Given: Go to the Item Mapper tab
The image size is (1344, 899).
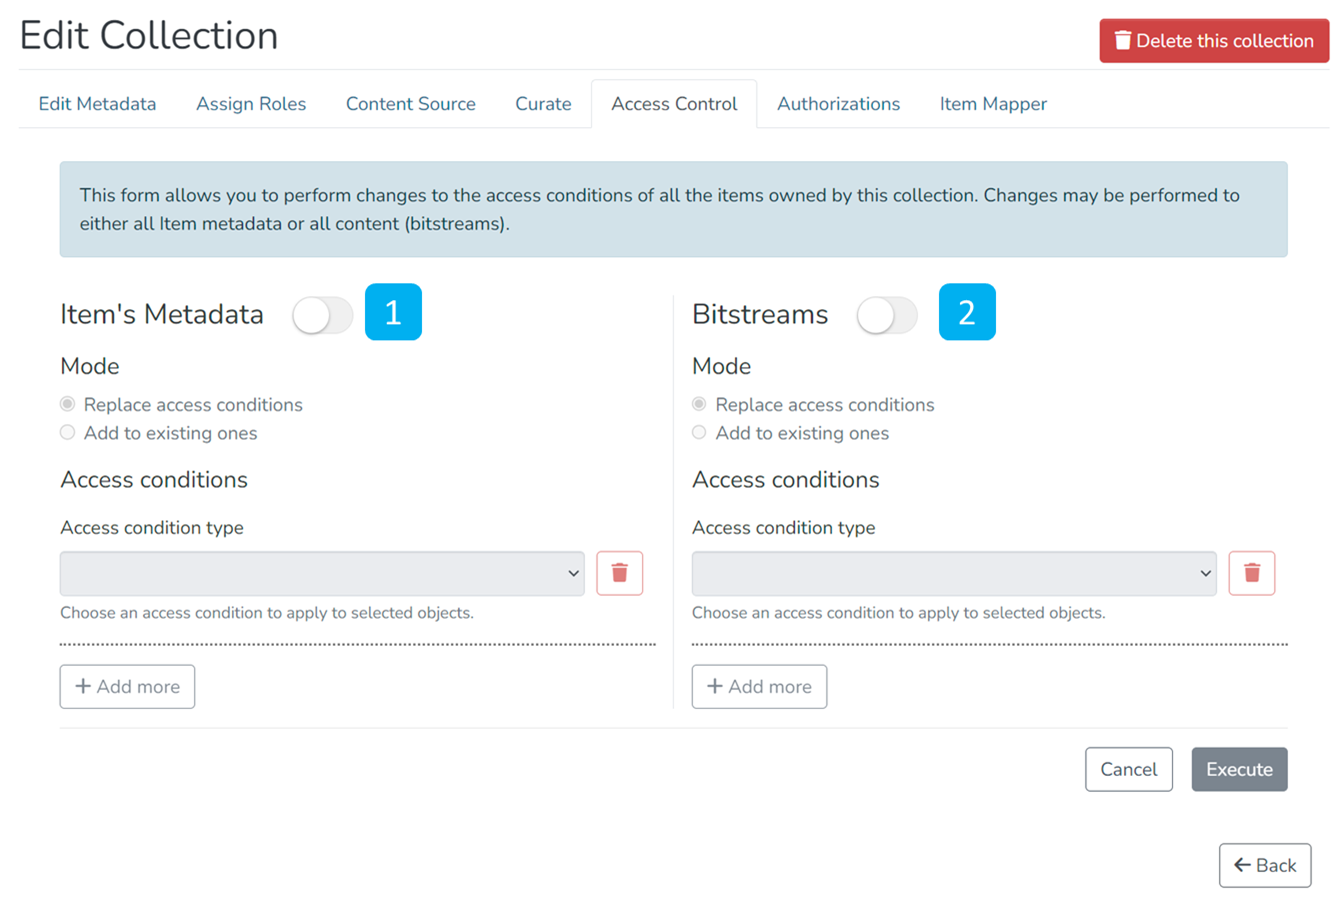Looking at the screenshot, I should pos(992,104).
